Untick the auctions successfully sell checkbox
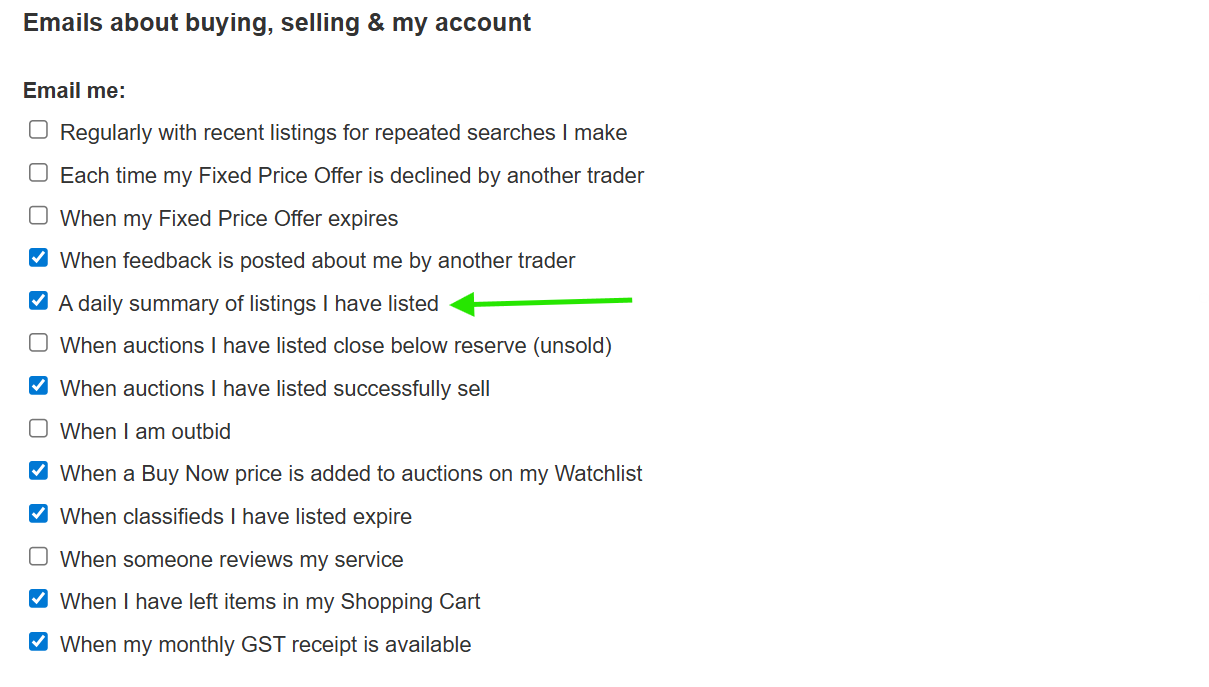Image resolution: width=1209 pixels, height=687 pixels. point(38,386)
